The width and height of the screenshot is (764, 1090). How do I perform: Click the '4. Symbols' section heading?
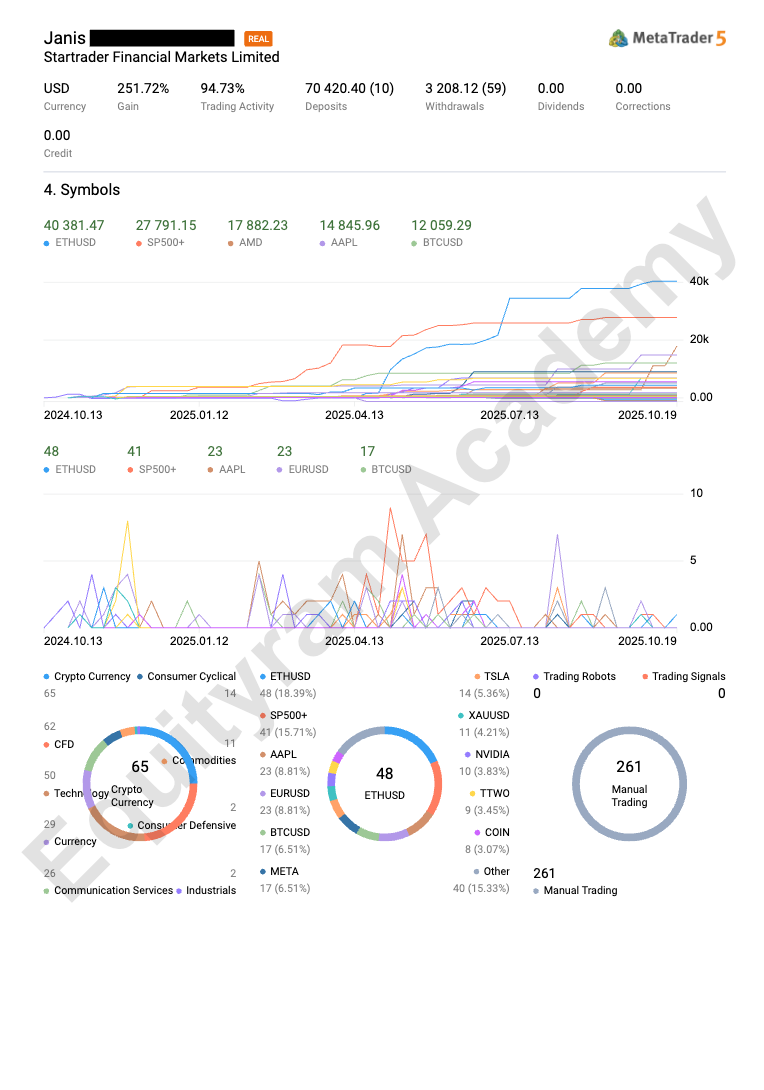82,190
